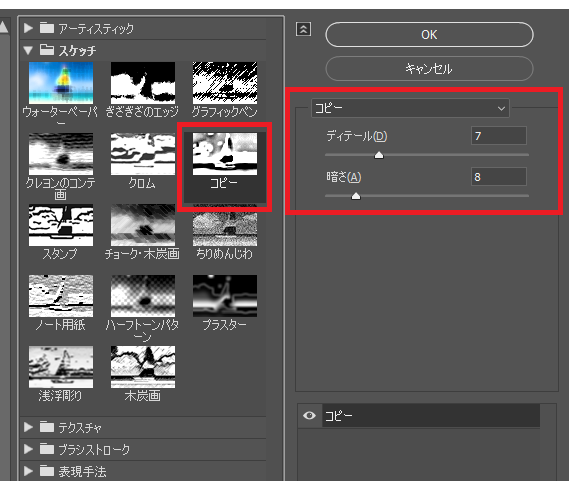Expand the ブラシストローク folder
The image size is (569, 481).
[x=28, y=449]
